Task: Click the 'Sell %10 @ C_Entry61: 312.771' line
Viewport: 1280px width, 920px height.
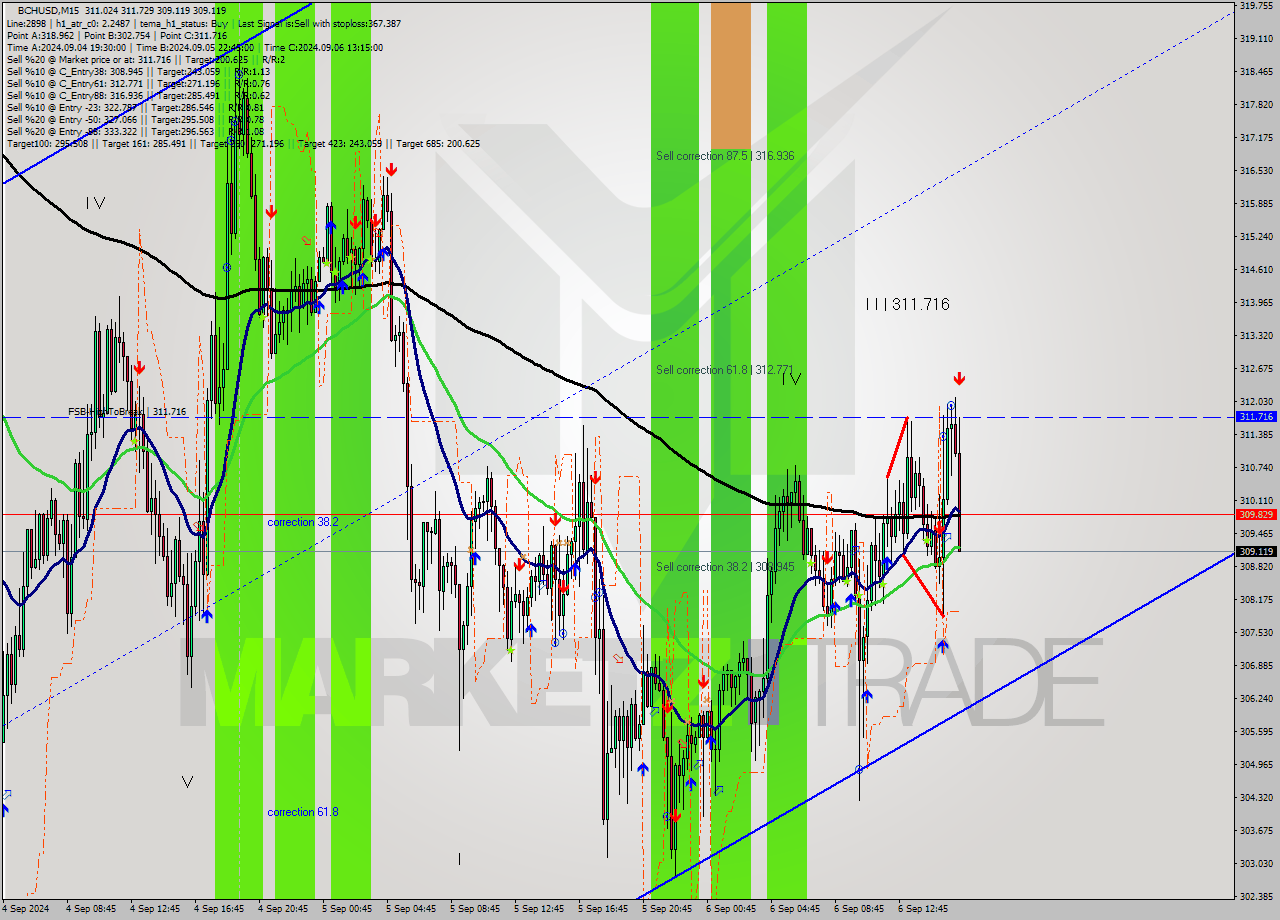Action: [138, 83]
